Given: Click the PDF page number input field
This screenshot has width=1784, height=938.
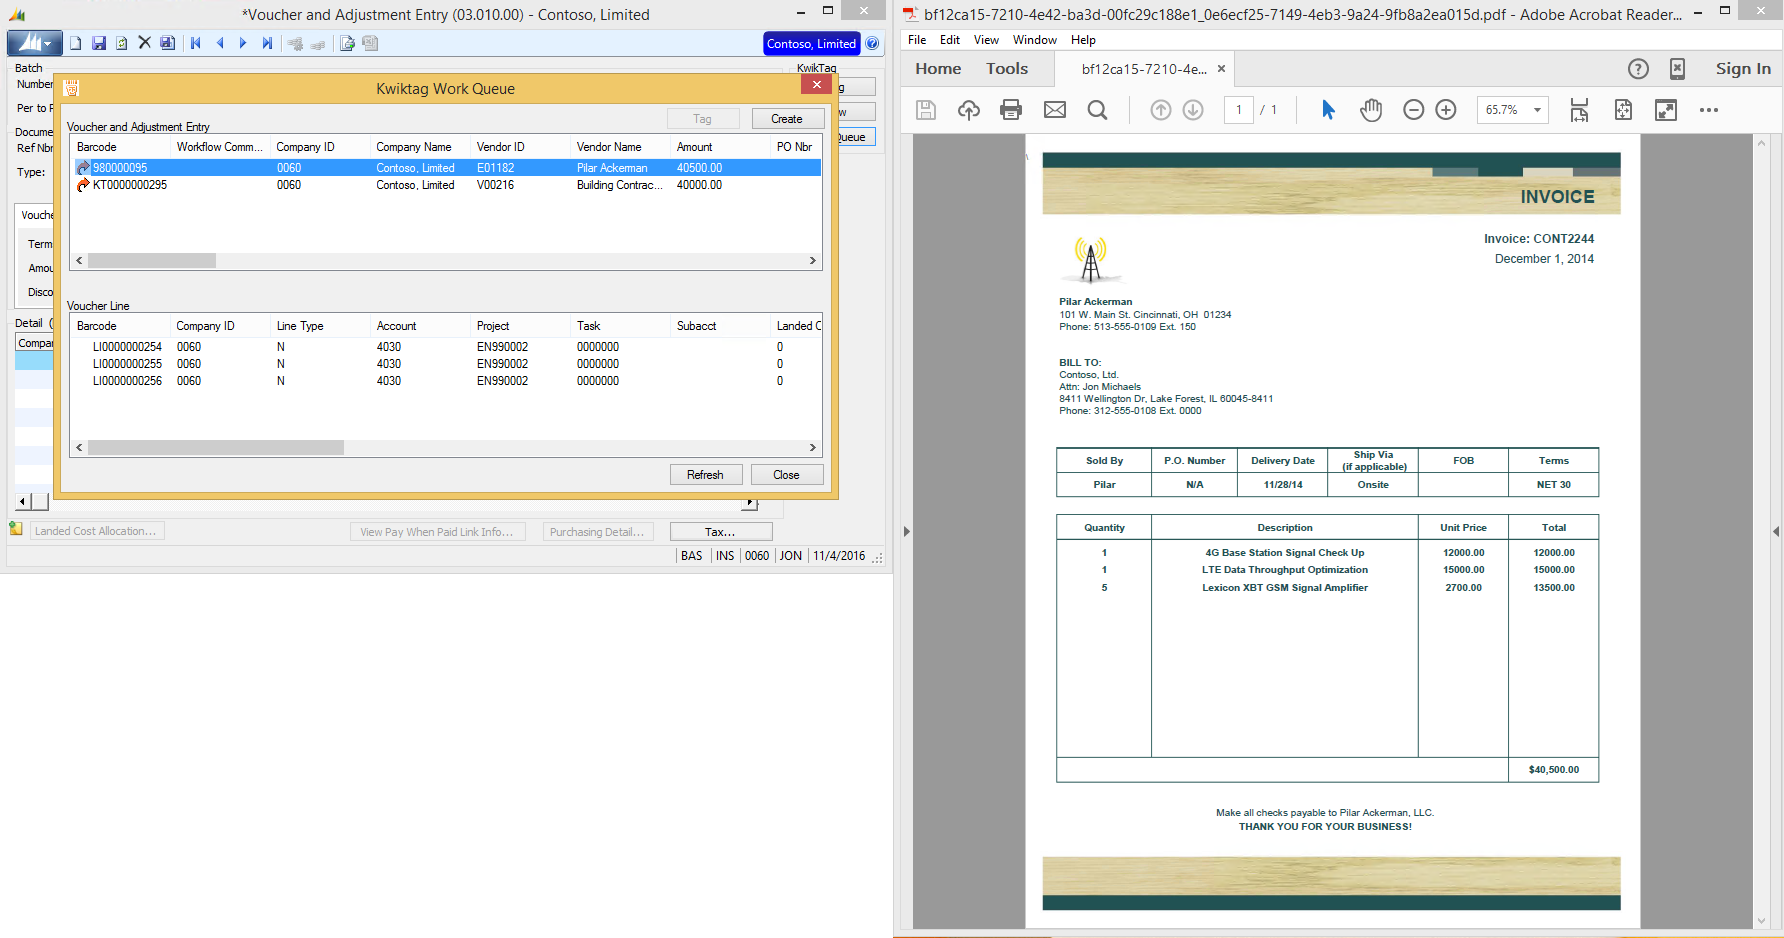Looking at the screenshot, I should (1239, 110).
